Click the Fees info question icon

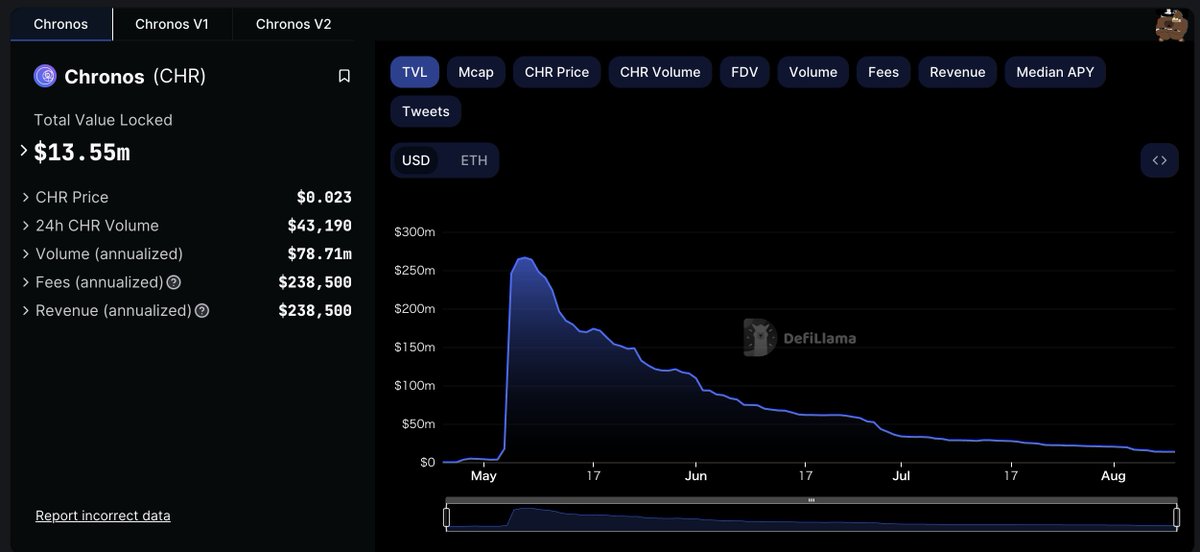click(x=174, y=282)
